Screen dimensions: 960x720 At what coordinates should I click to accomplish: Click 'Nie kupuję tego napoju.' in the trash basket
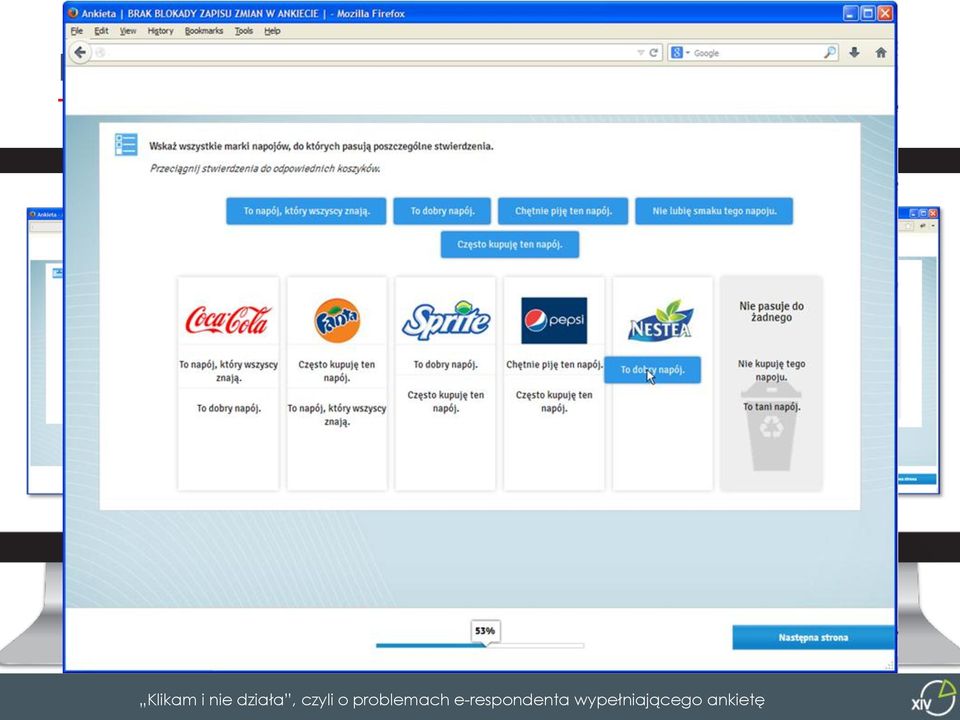[x=771, y=370]
